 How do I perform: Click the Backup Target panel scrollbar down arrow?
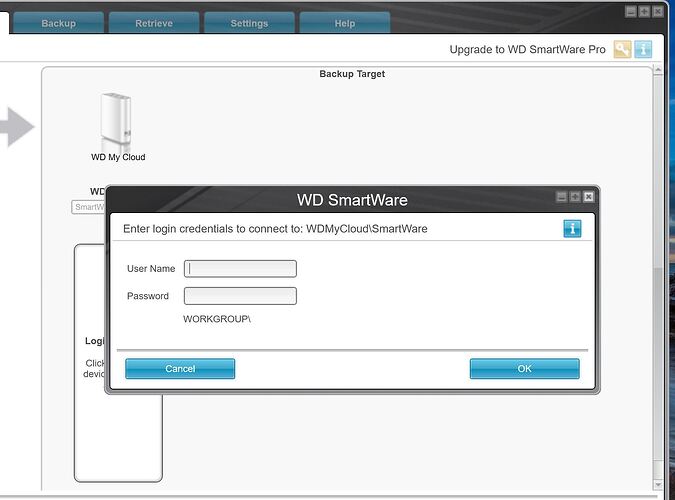657,484
